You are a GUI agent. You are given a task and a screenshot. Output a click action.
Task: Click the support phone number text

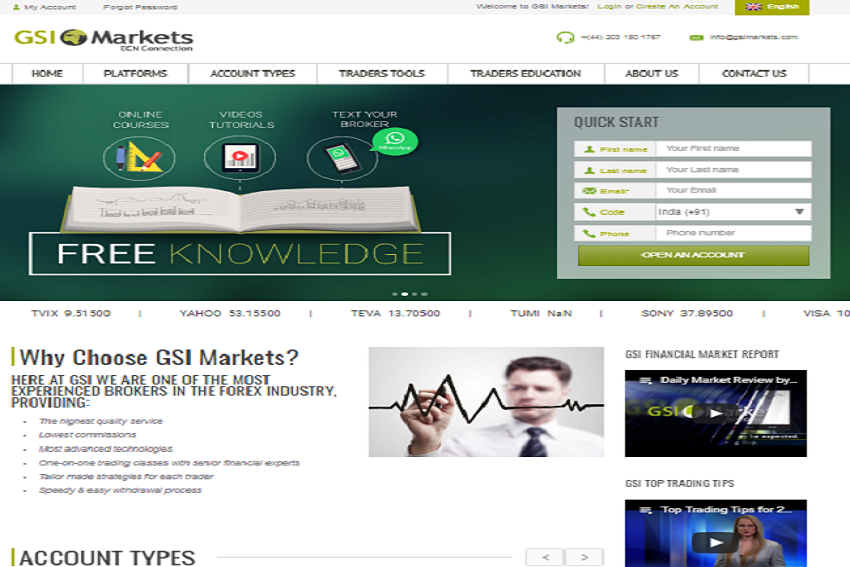point(621,37)
